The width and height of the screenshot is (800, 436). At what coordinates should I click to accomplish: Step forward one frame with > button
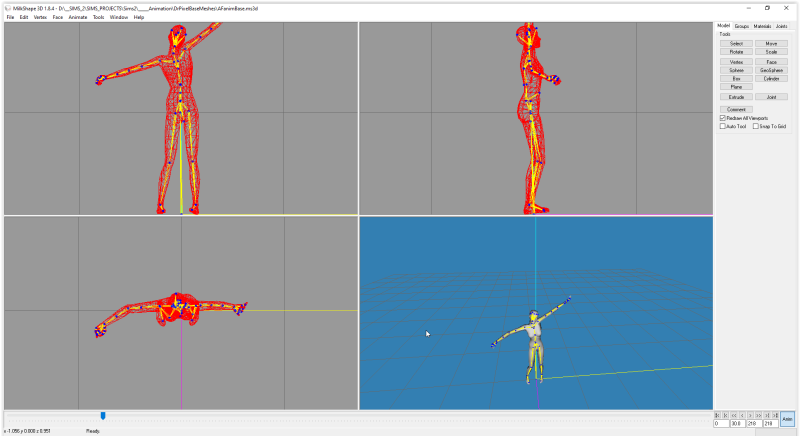(x=751, y=415)
